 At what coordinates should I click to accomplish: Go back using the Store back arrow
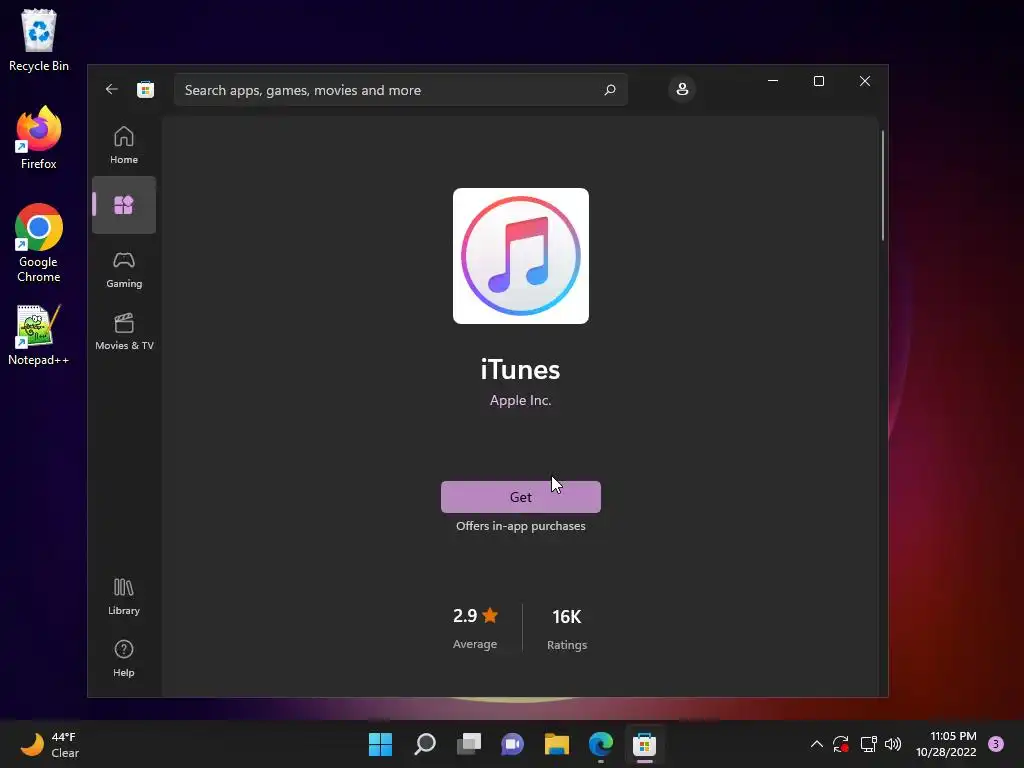(112, 89)
